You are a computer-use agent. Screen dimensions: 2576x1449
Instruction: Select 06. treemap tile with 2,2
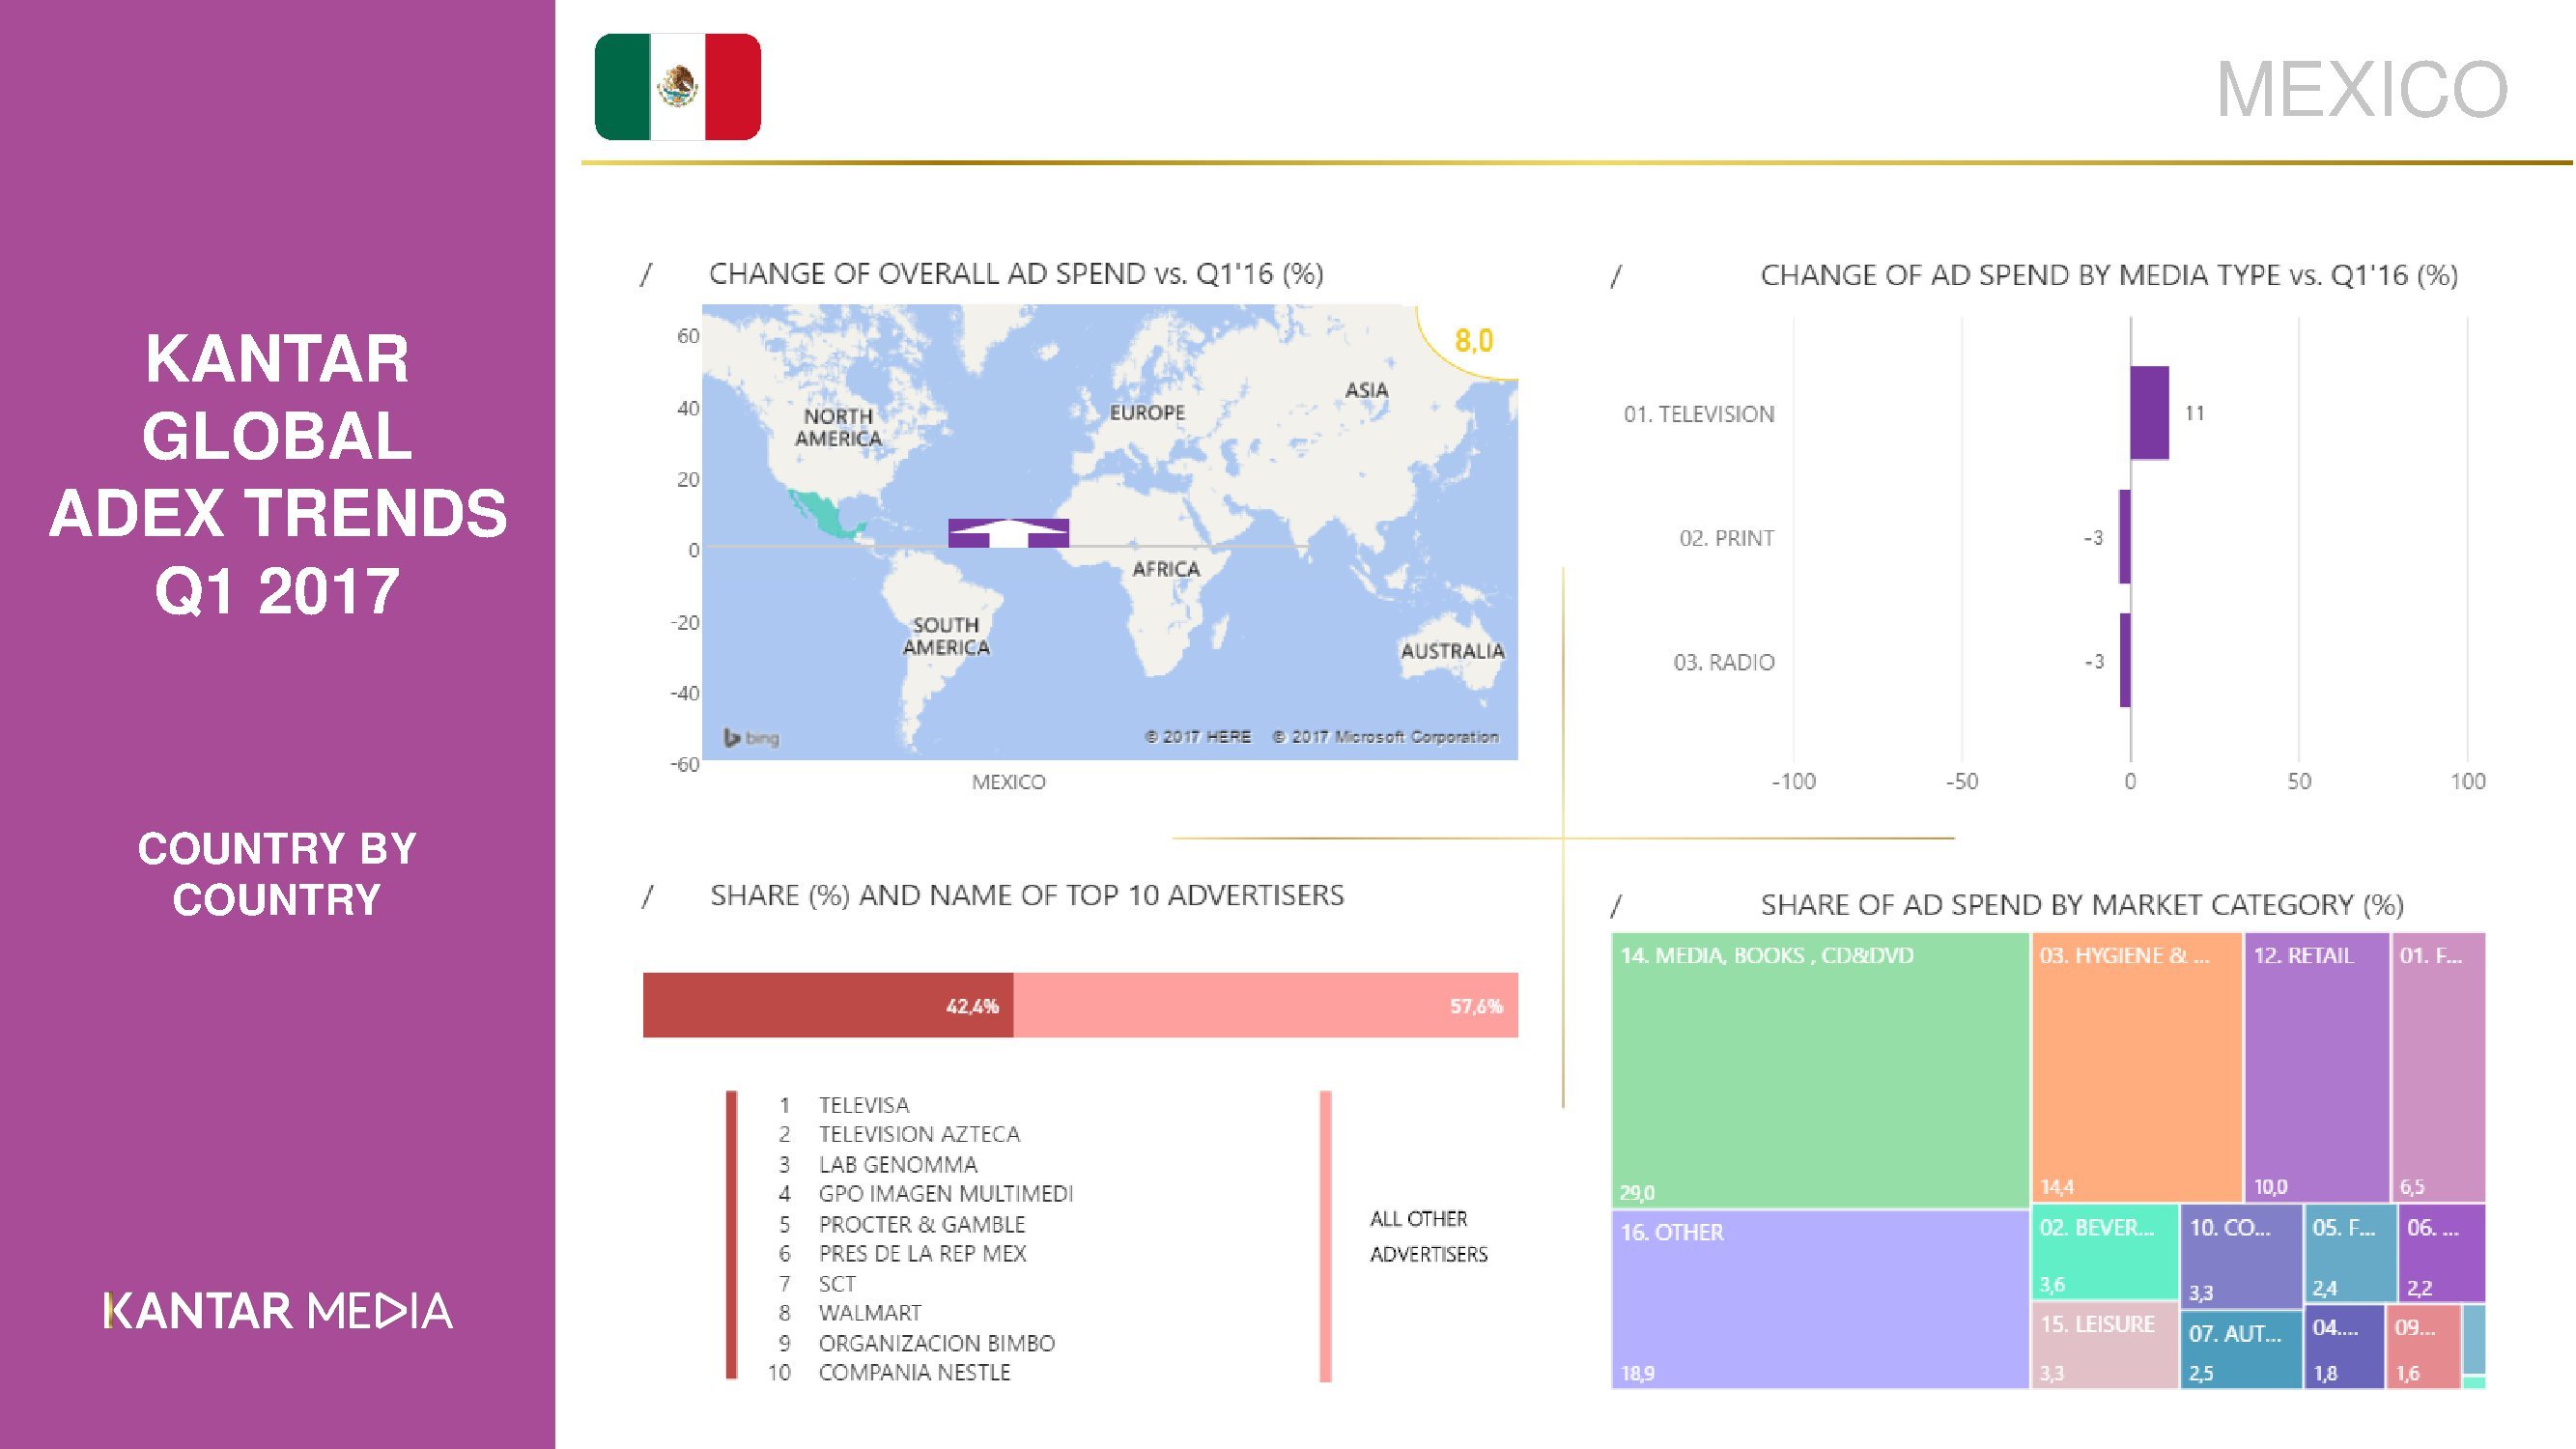click(2442, 1253)
